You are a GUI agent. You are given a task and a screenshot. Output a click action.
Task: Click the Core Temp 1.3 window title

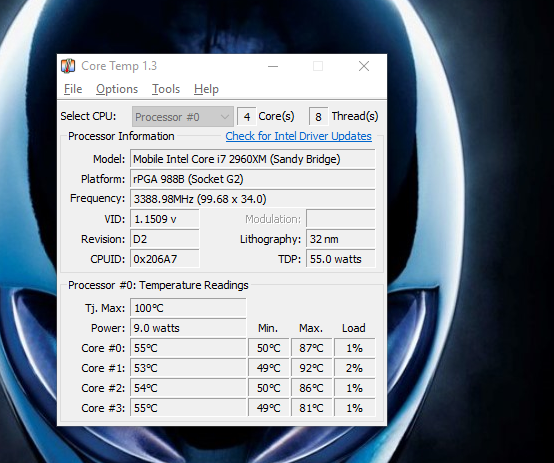click(119, 66)
